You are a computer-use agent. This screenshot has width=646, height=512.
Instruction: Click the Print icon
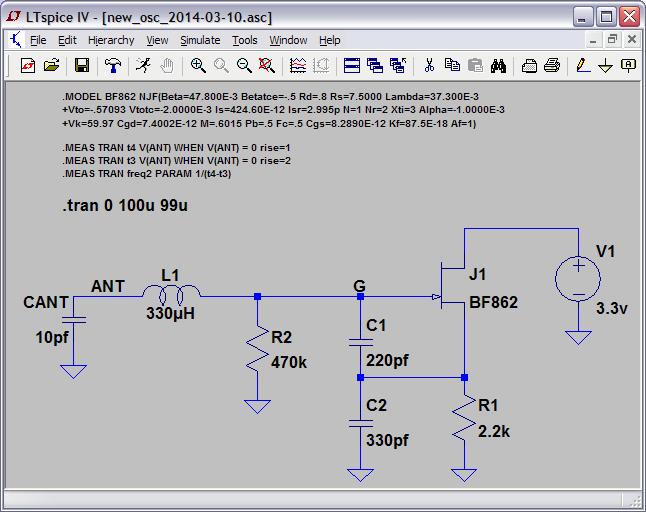(552, 65)
